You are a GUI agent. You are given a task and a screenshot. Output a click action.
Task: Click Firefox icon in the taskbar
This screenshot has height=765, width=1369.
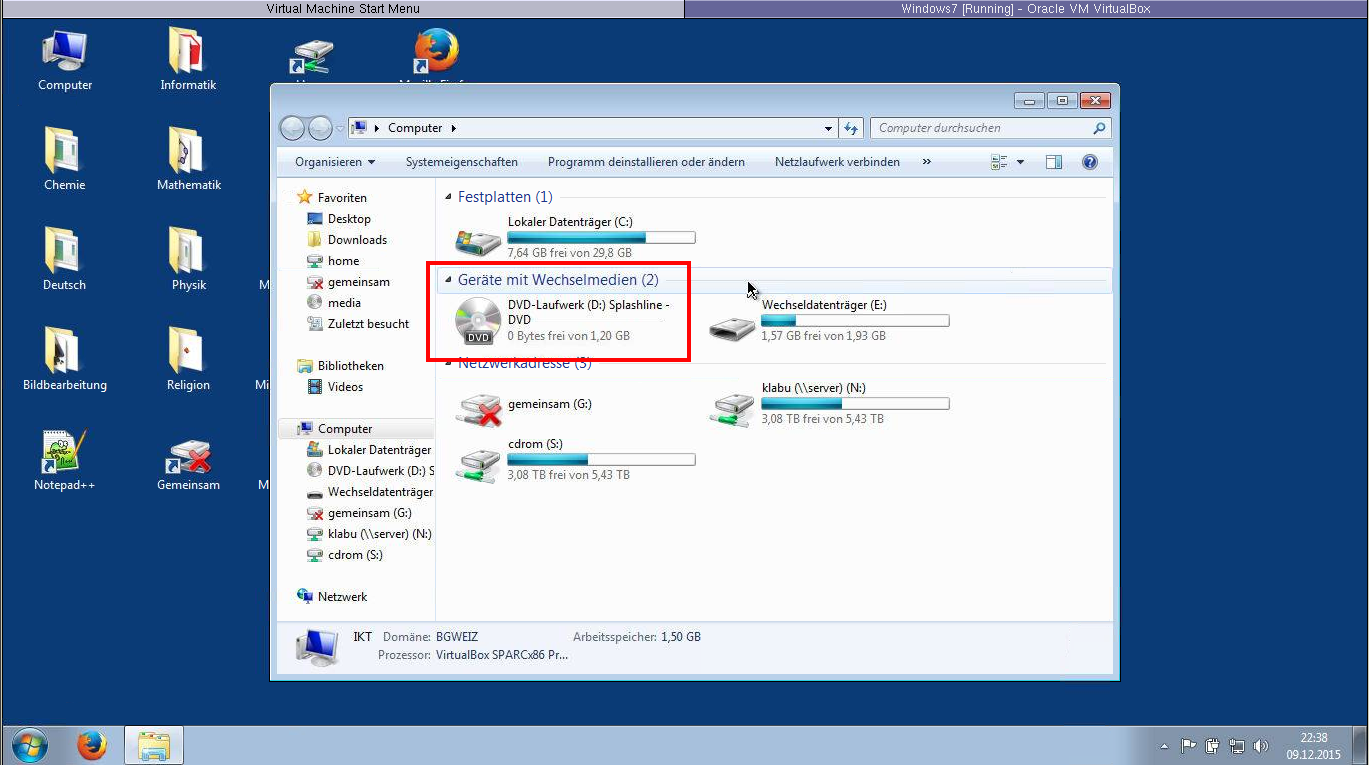click(92, 745)
